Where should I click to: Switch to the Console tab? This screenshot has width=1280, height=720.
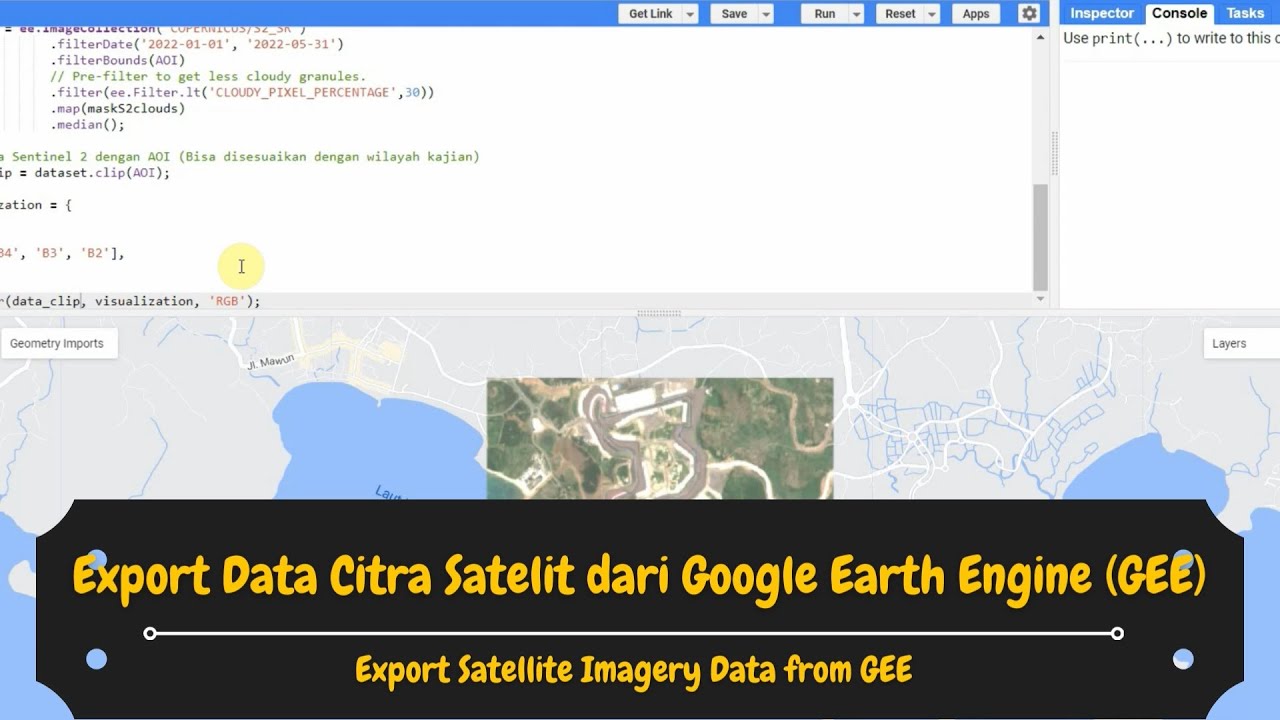[x=1179, y=13]
